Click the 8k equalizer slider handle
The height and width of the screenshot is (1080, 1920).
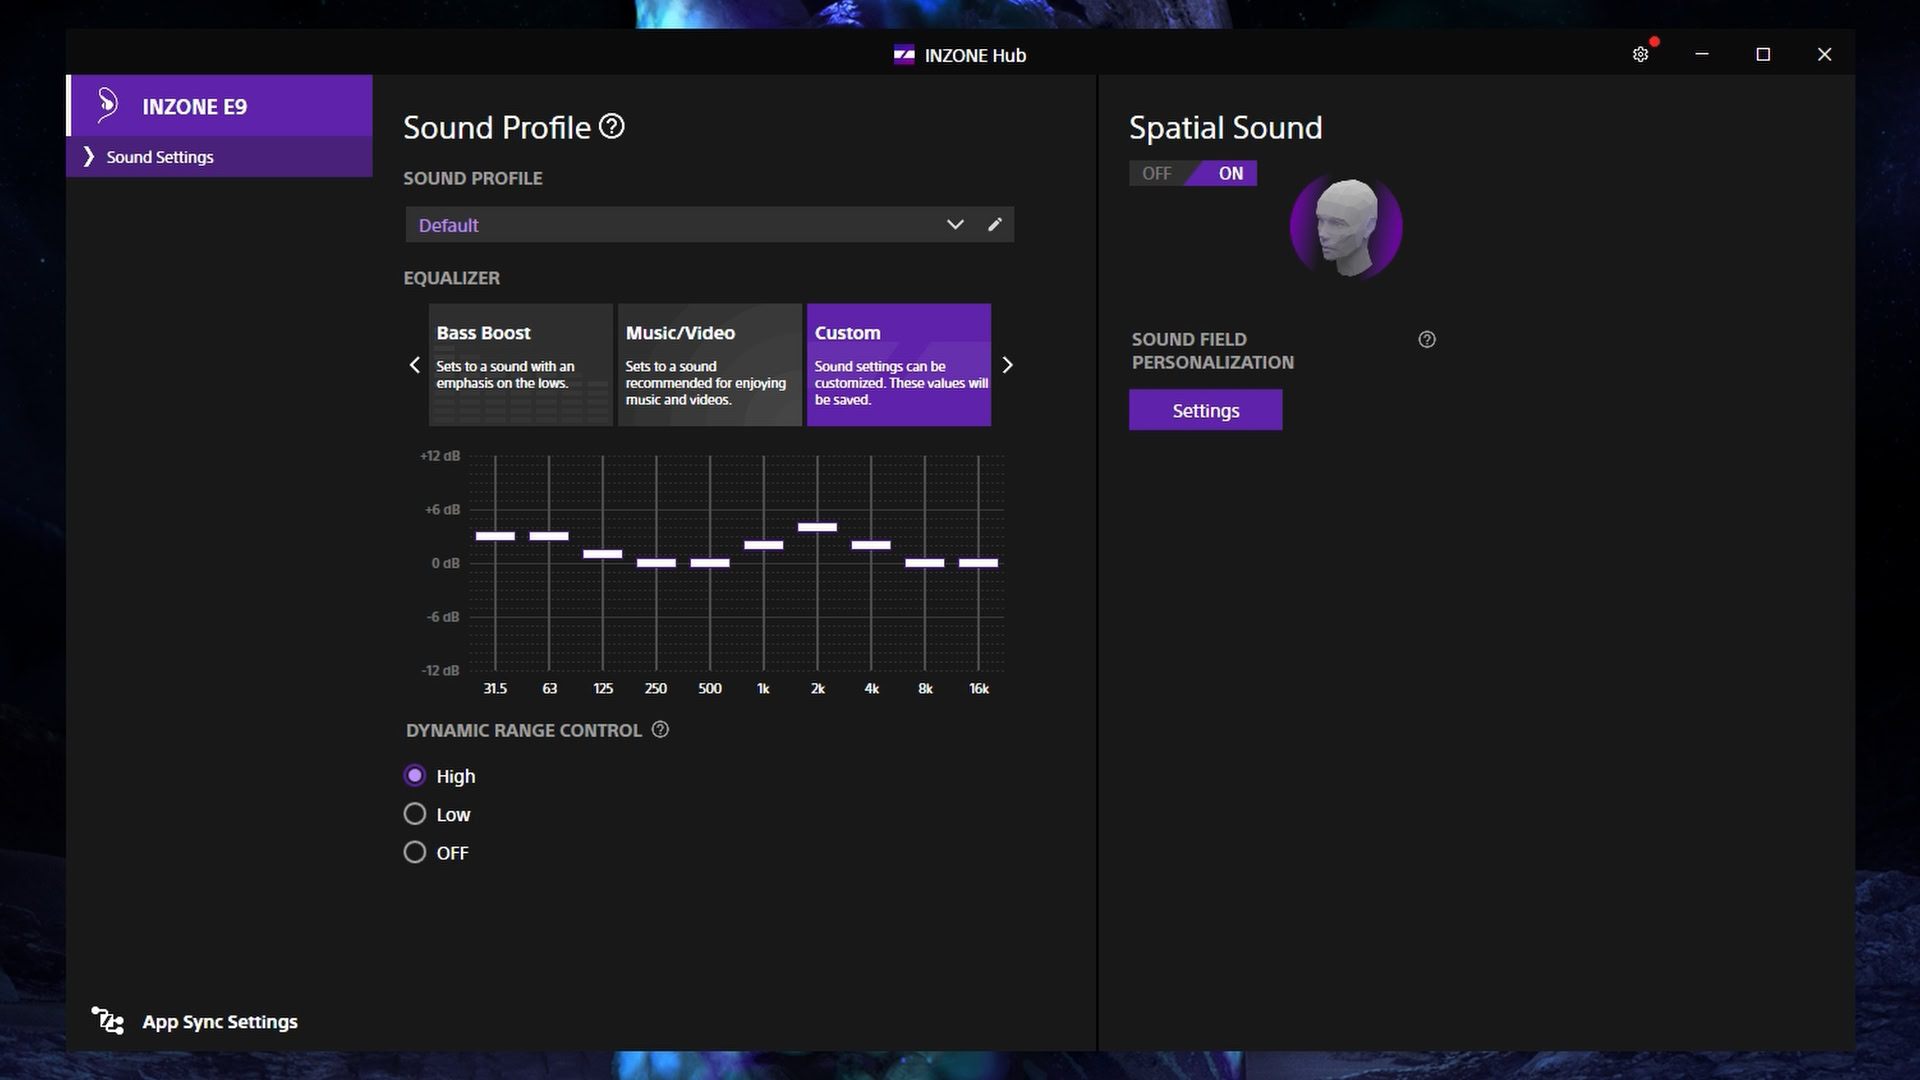[x=925, y=563]
